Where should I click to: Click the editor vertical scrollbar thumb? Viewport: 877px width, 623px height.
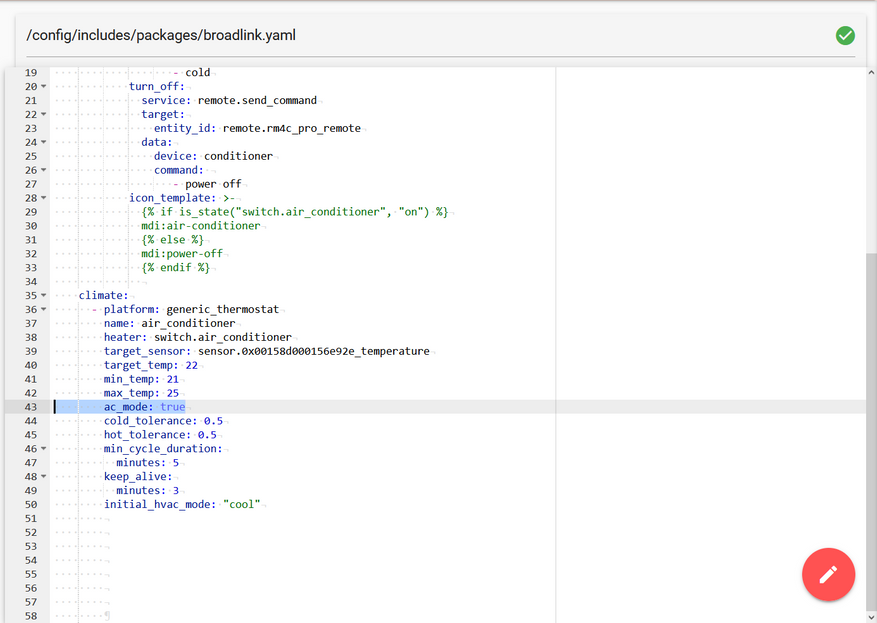[871, 431]
